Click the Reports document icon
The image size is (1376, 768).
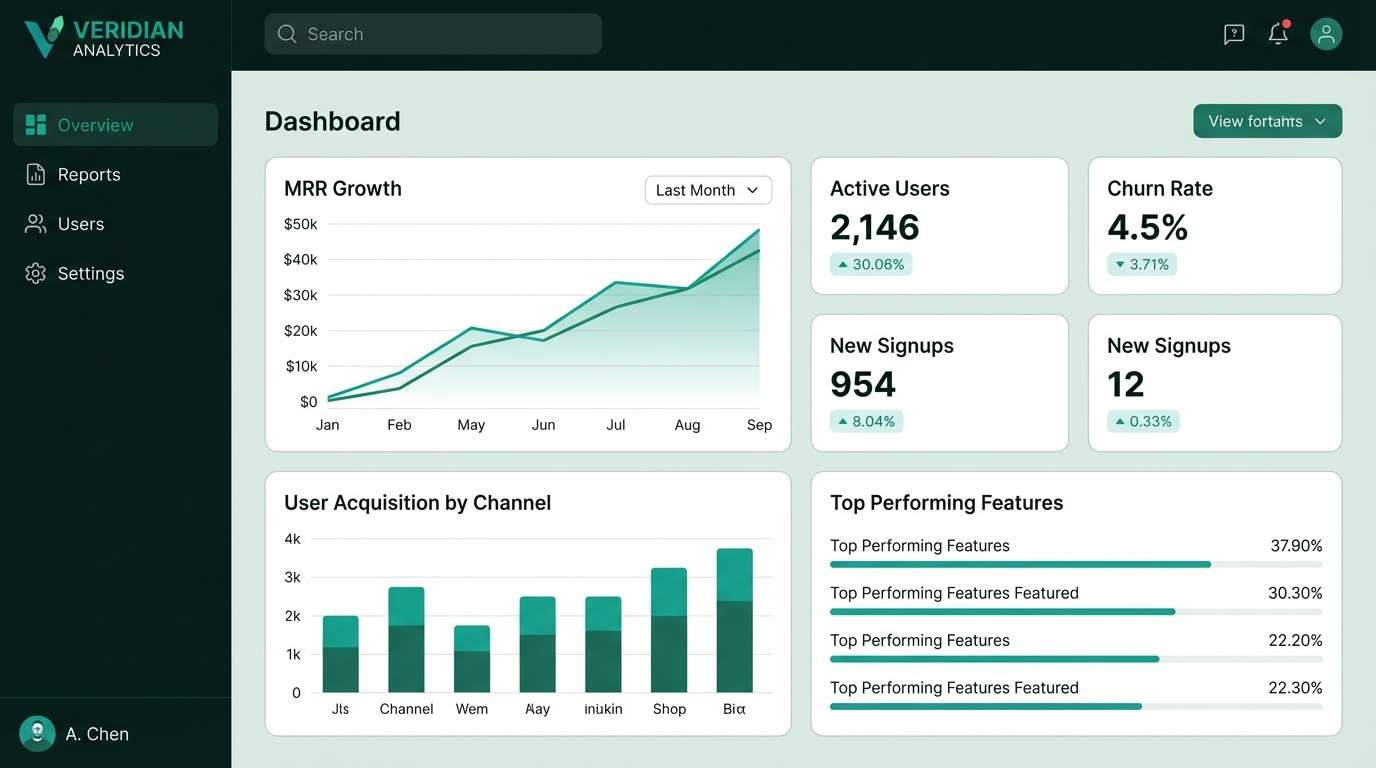tap(36, 174)
